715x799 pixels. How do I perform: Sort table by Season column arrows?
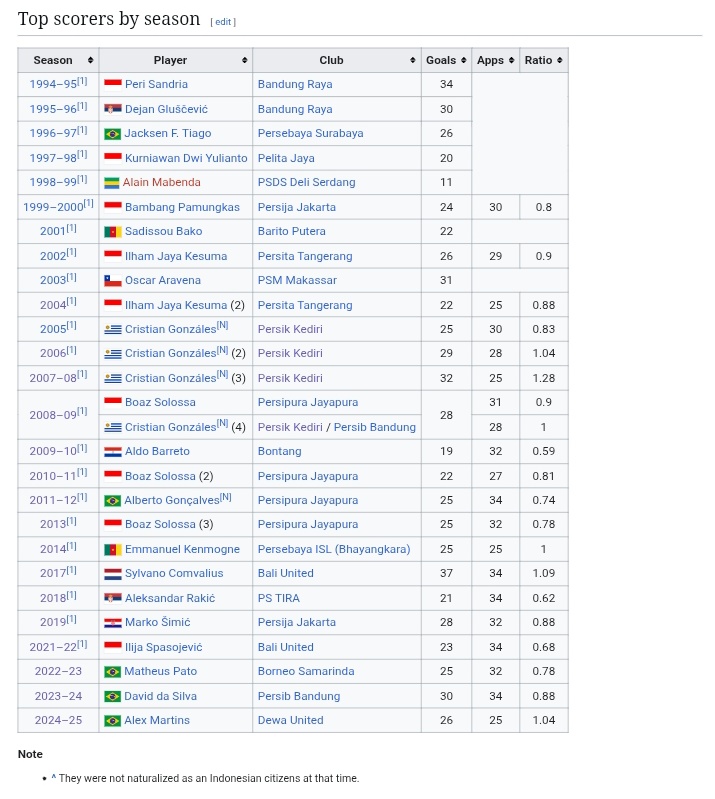90,60
